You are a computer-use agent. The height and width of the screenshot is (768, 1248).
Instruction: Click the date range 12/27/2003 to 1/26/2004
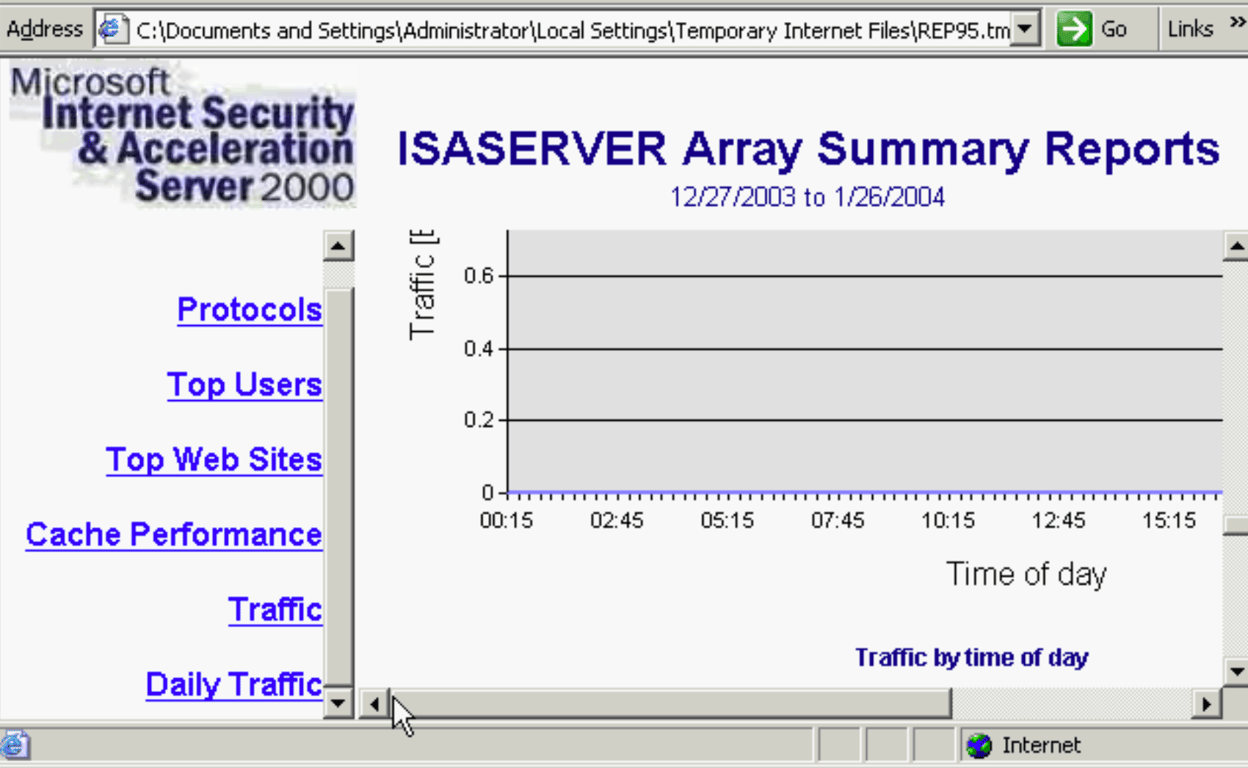[807, 197]
